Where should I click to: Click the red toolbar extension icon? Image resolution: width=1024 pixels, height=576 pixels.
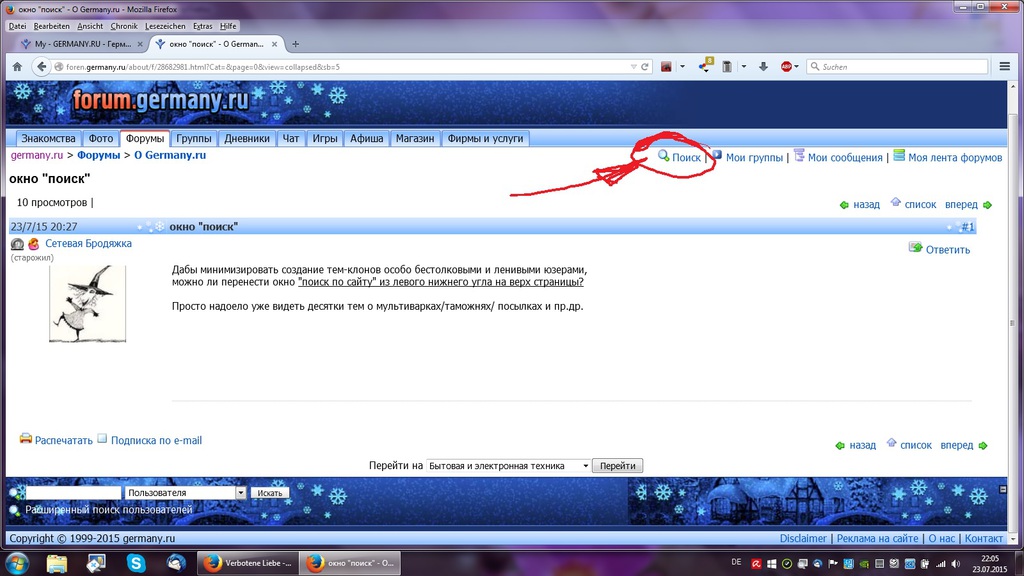click(x=666, y=67)
